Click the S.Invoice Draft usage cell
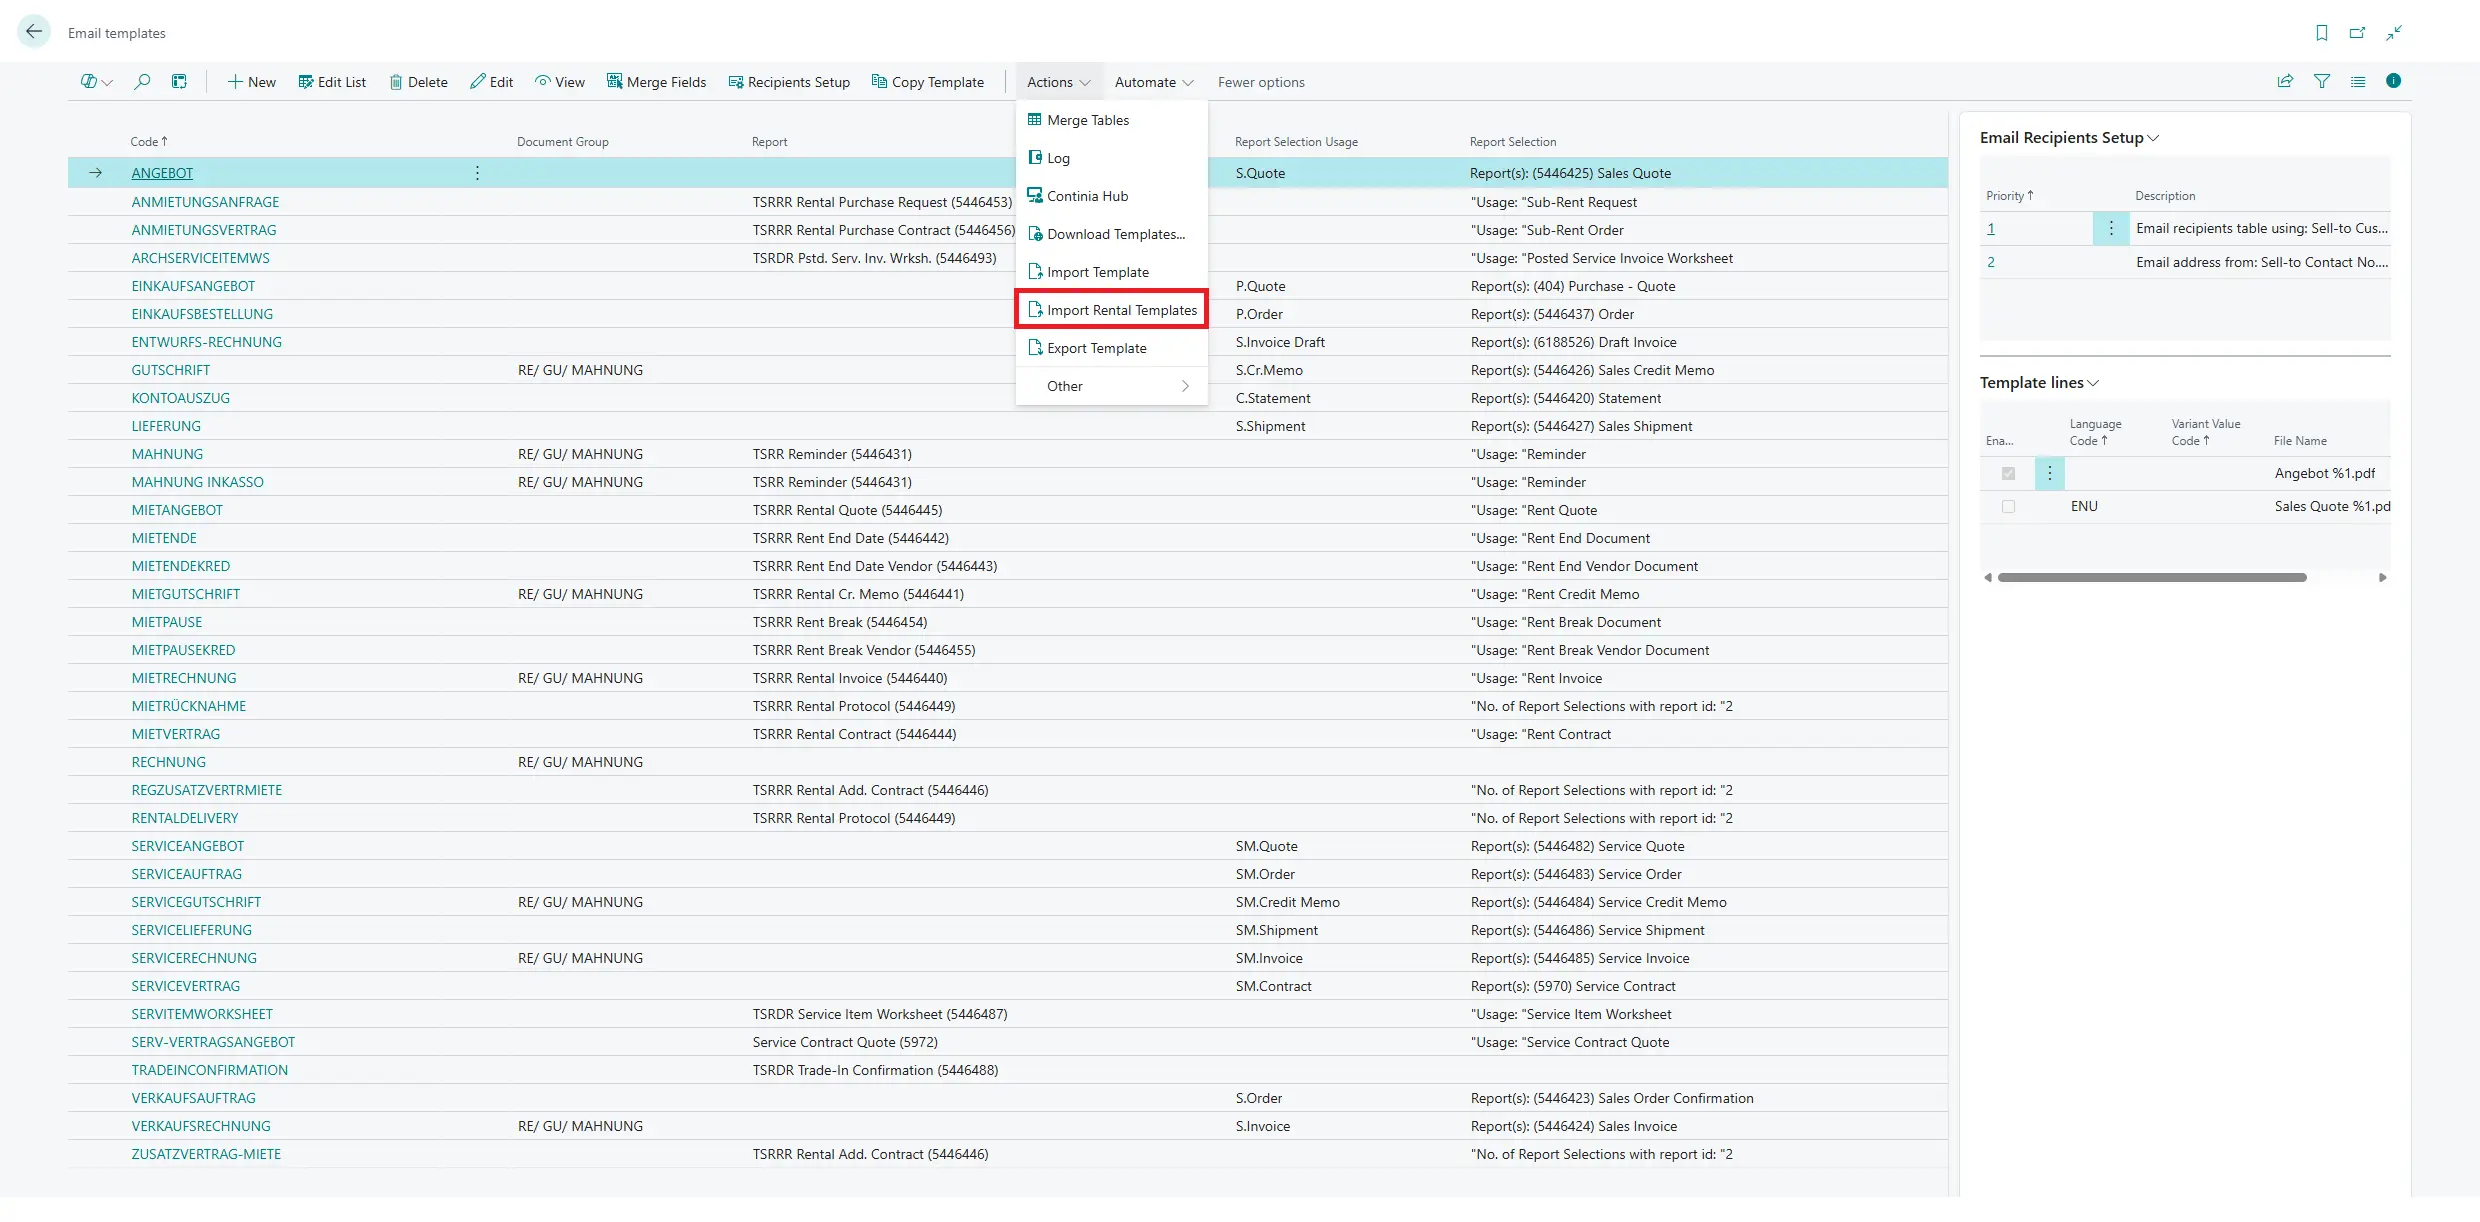The width and height of the screenshot is (2480, 1222). pos(1280,342)
